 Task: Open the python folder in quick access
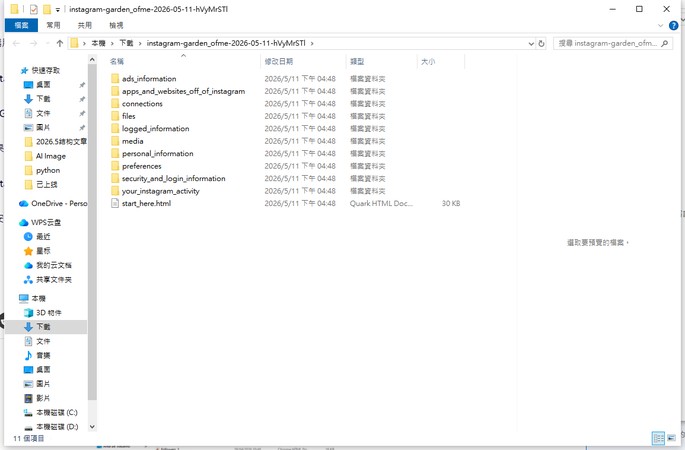(x=42, y=170)
